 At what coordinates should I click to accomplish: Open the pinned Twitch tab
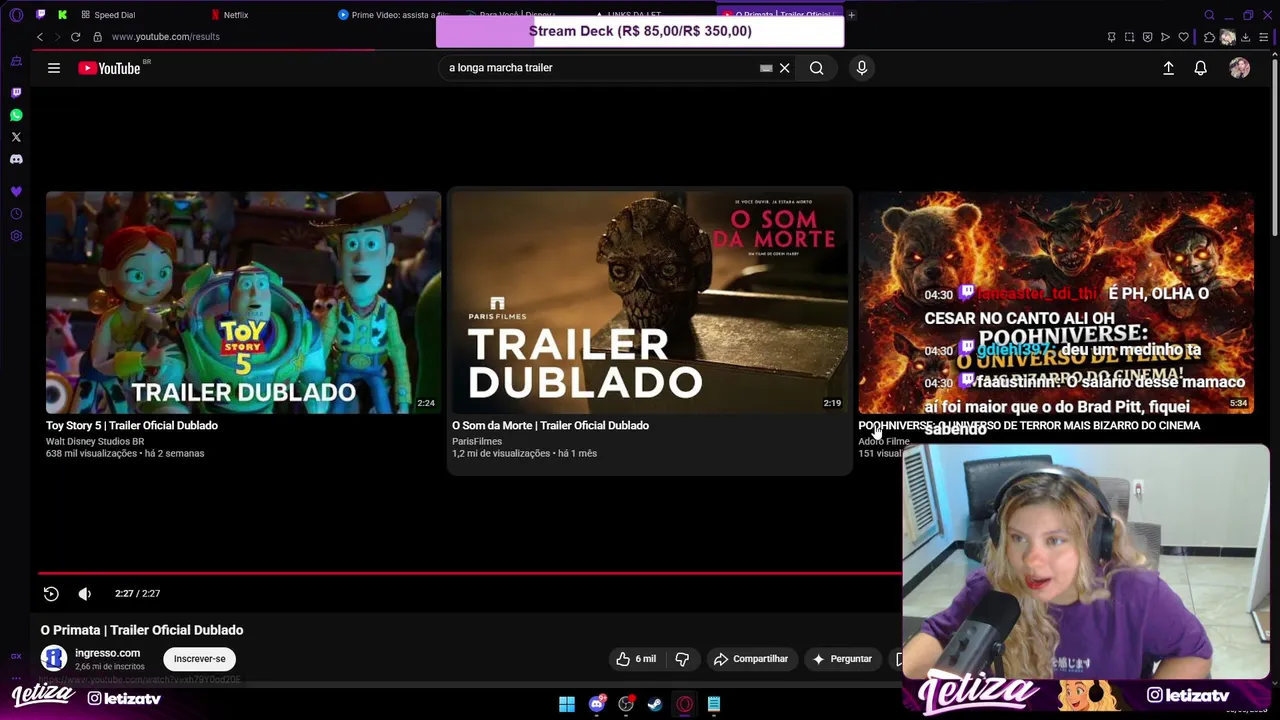[40, 15]
